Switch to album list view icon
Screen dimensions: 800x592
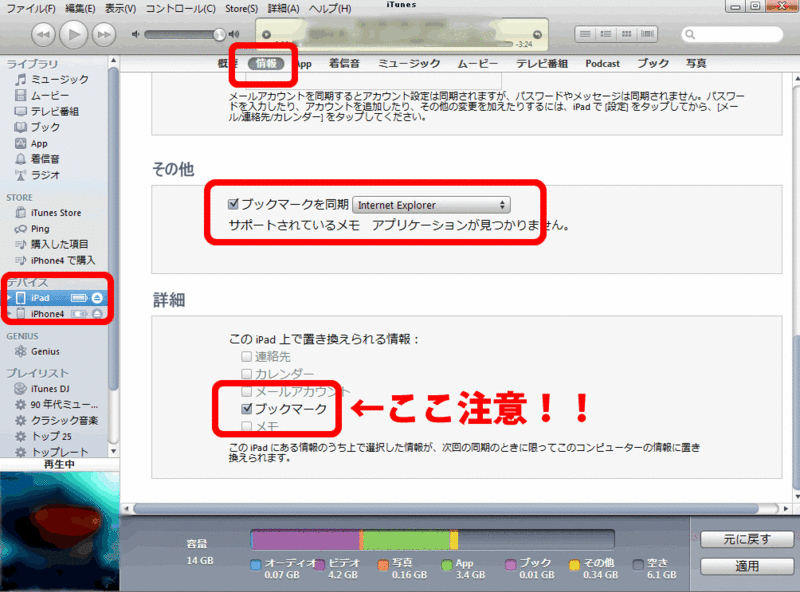[x=606, y=34]
